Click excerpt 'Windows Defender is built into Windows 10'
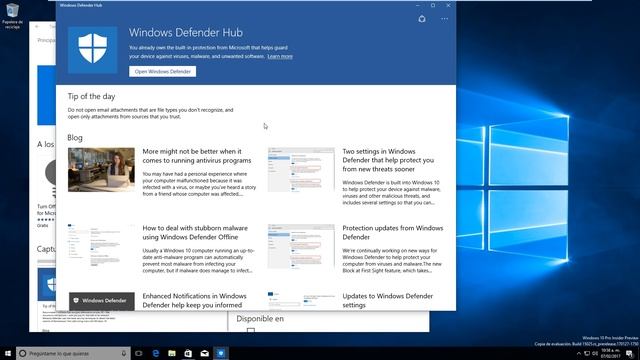Screen dimensions: 640x360 (x=392, y=193)
